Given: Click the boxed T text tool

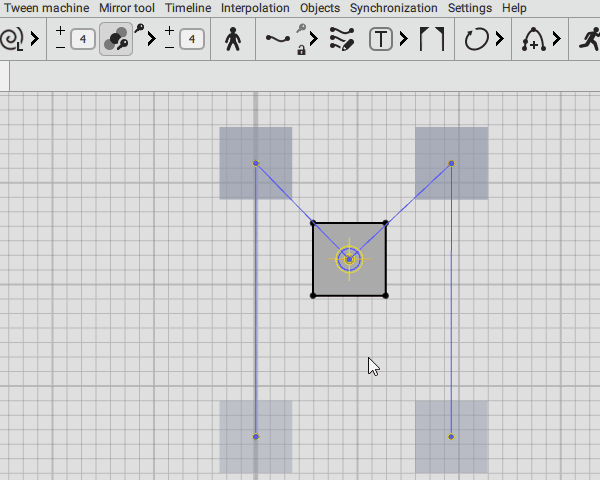Looking at the screenshot, I should (x=381, y=40).
